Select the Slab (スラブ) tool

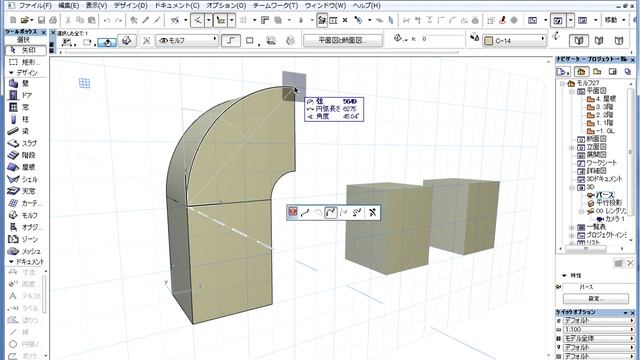tap(24, 143)
